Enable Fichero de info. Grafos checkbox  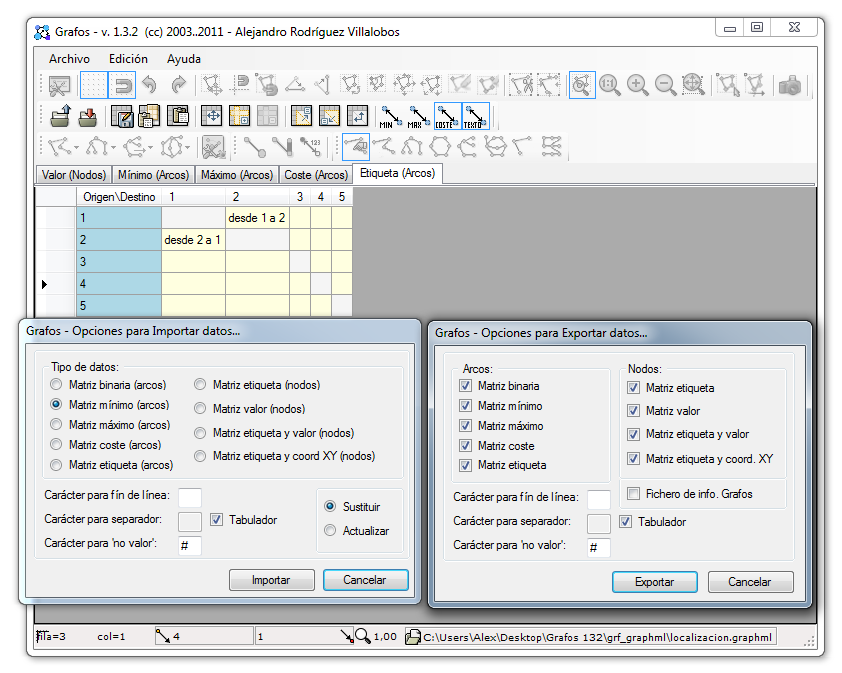pos(634,494)
